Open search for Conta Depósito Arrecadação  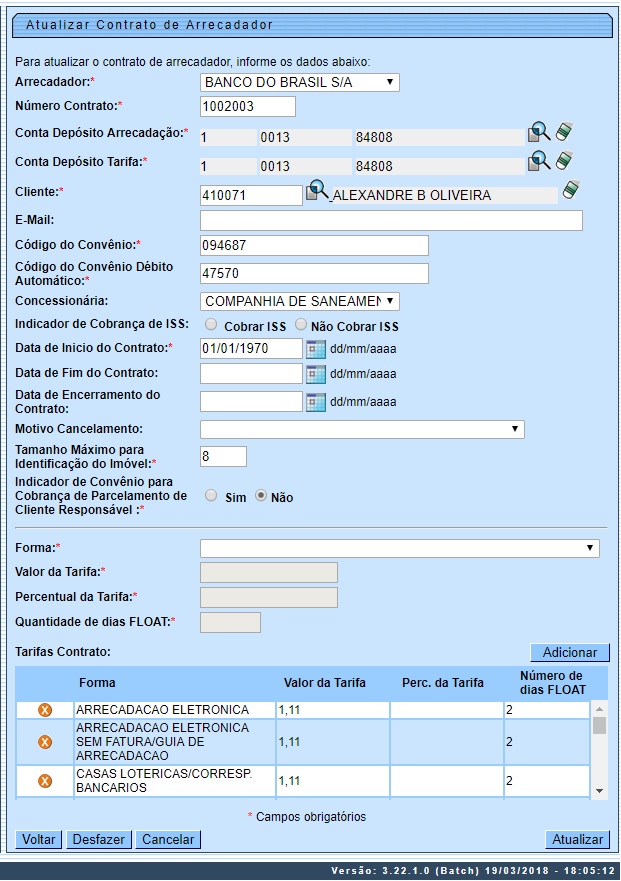tap(539, 133)
